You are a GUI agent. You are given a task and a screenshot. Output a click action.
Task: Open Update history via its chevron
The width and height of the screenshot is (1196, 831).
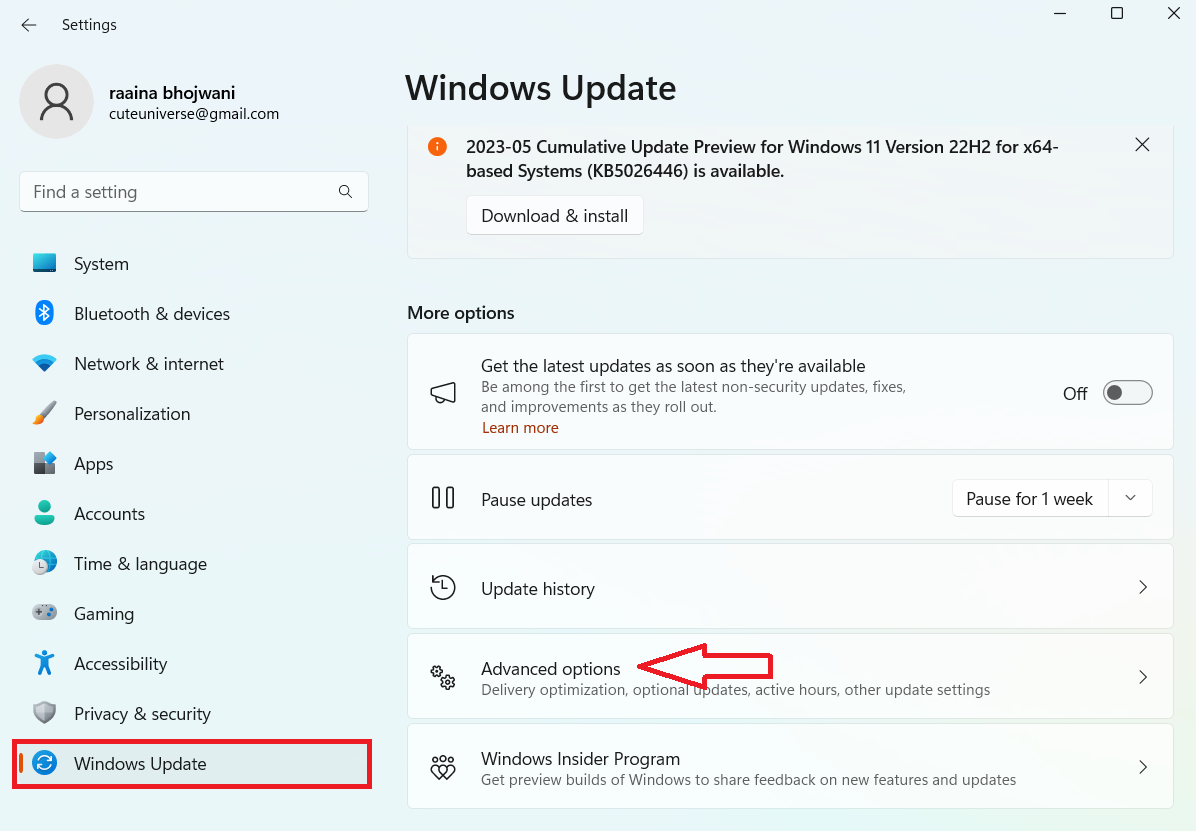pyautogui.click(x=1142, y=588)
